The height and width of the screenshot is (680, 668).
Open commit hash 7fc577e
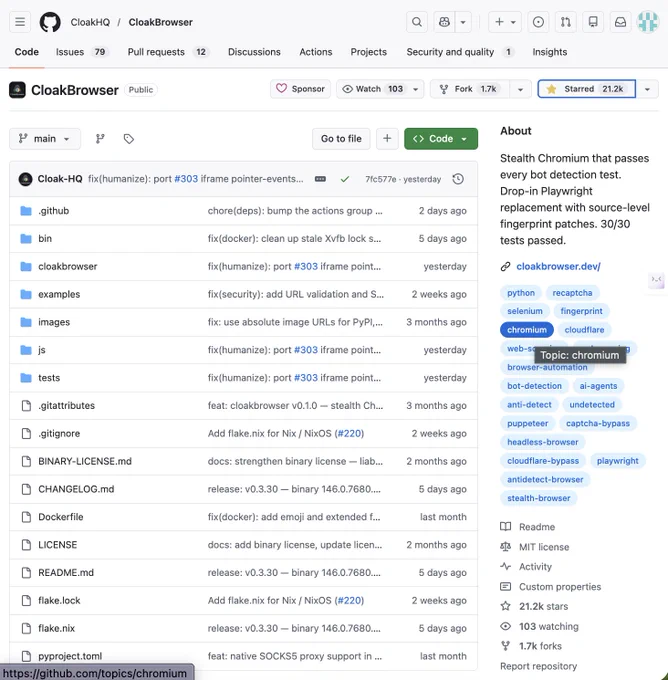(380, 179)
